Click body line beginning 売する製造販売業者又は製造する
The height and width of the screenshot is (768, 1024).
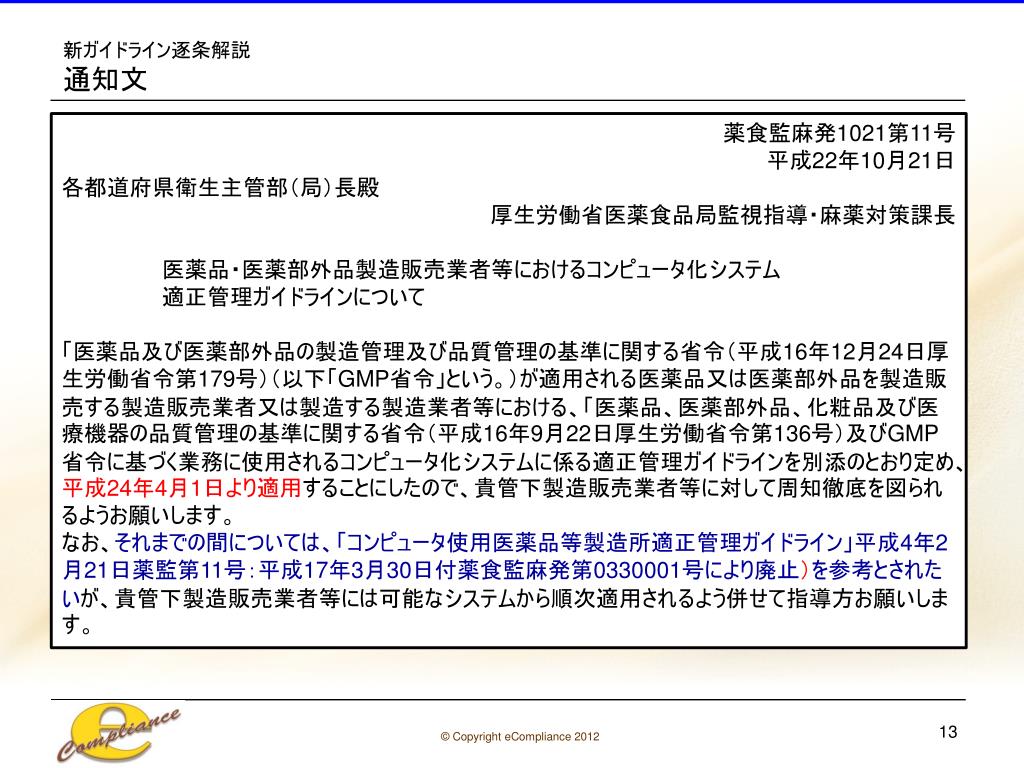tap(500, 407)
